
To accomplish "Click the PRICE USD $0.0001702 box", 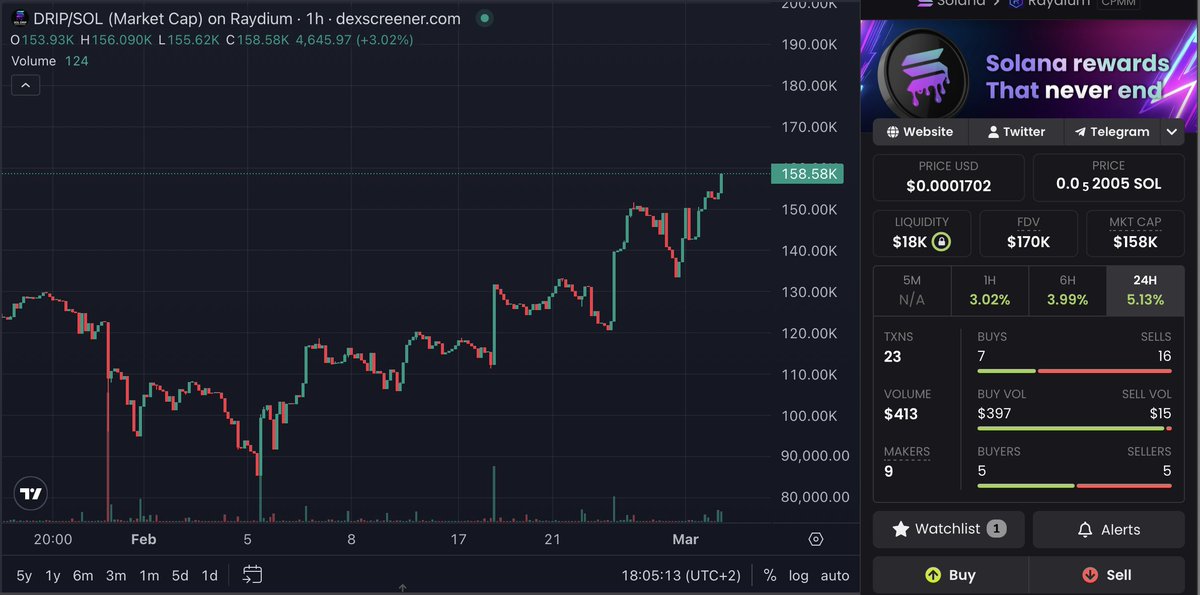I will 949,177.
